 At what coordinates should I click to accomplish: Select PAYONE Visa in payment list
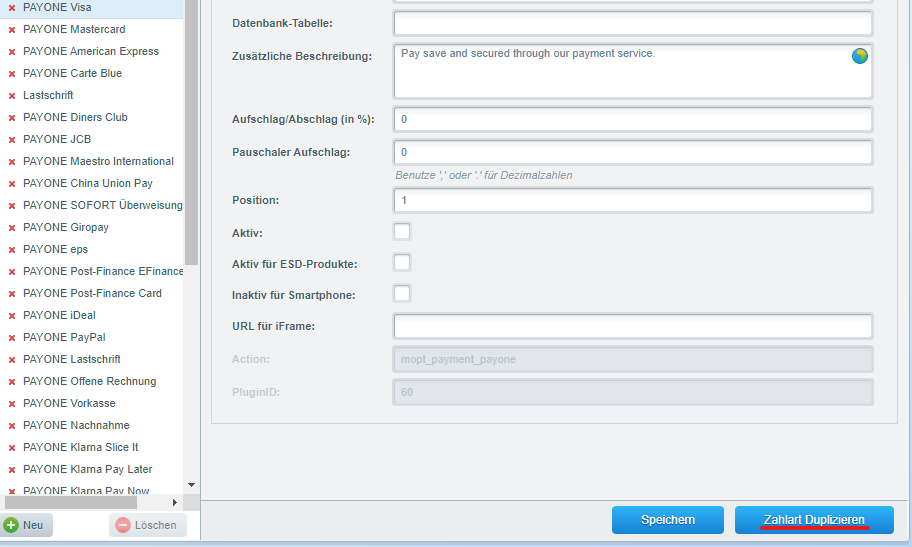tap(91, 8)
